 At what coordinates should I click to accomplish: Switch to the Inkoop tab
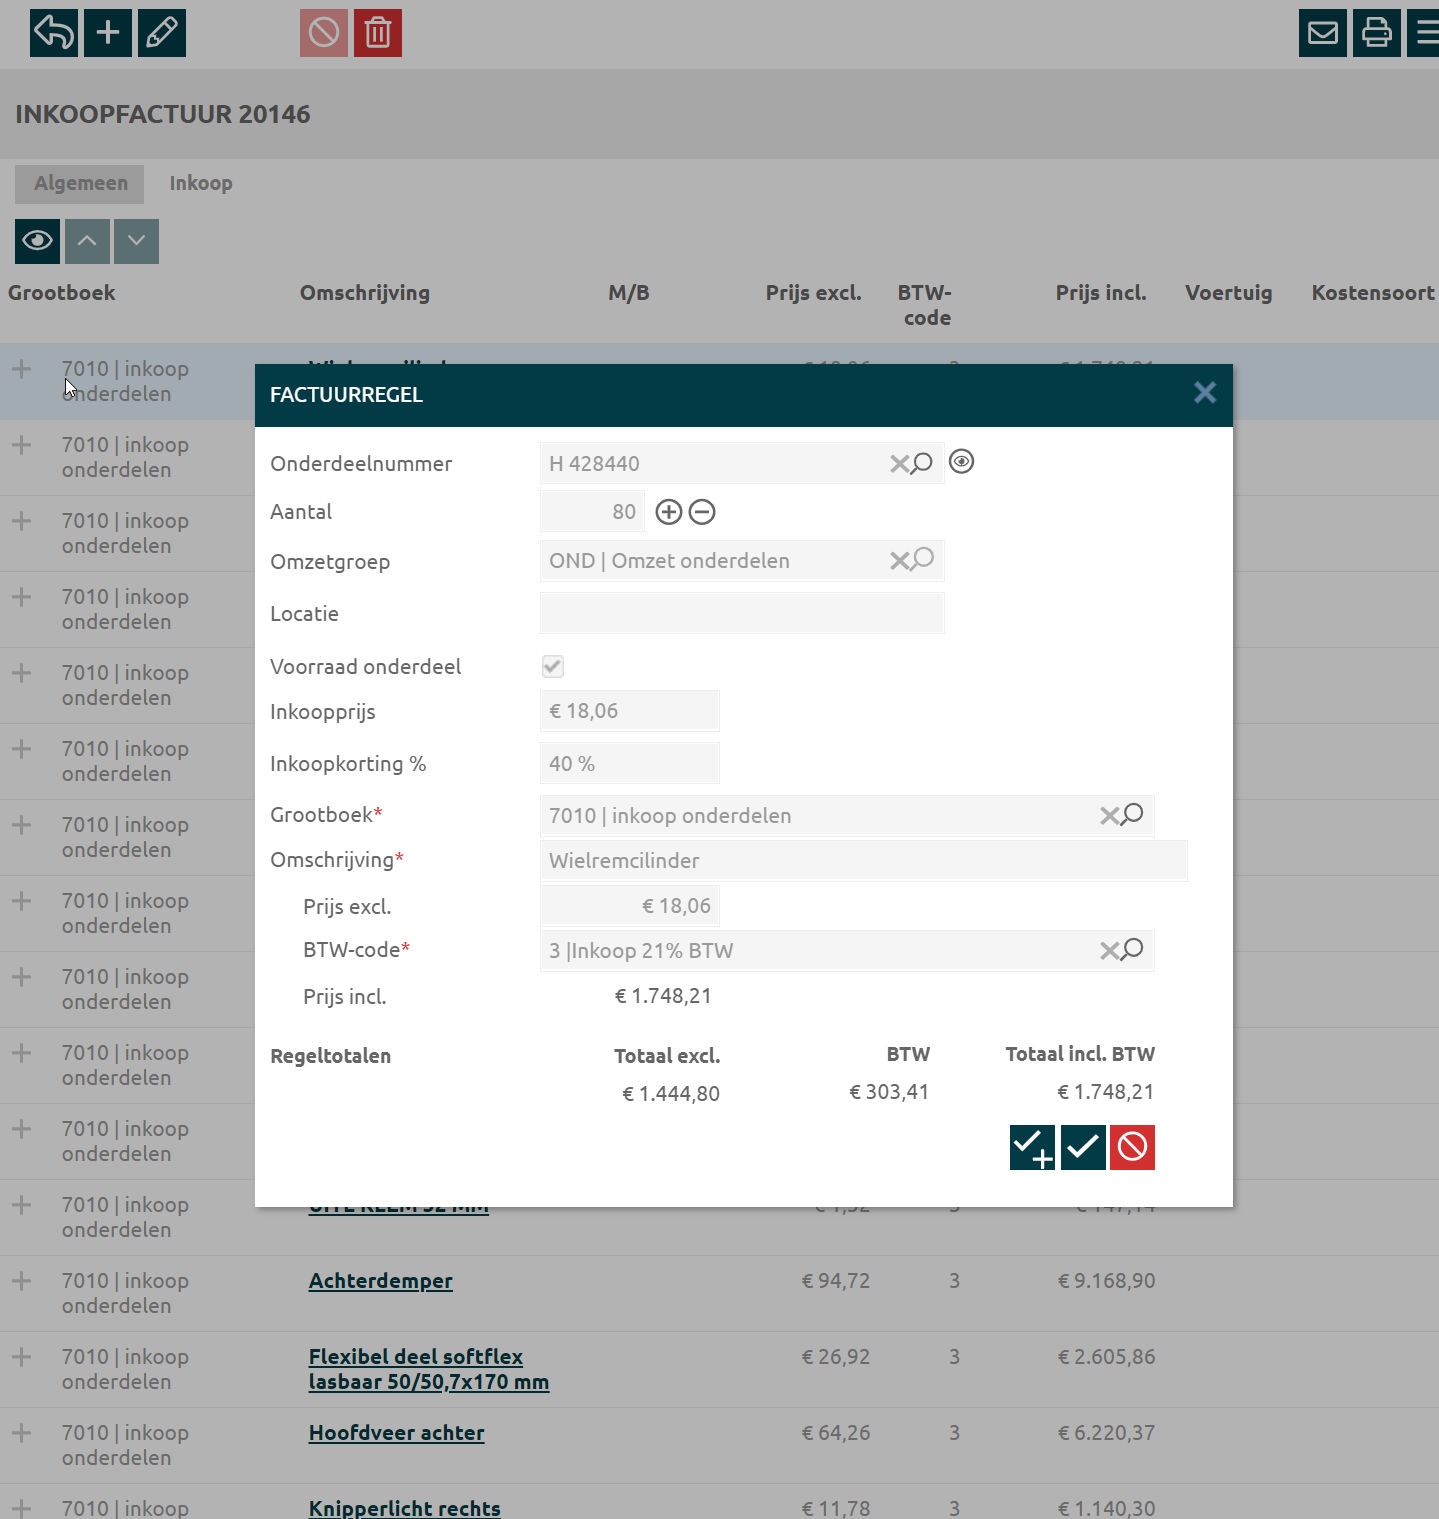[201, 183]
